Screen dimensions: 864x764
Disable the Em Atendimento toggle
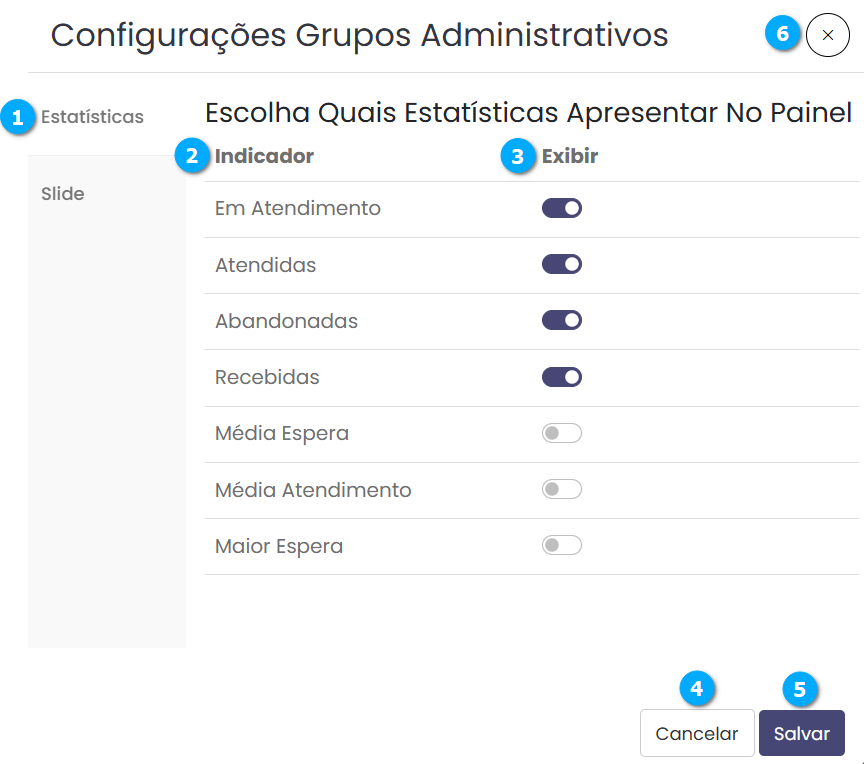pyautogui.click(x=562, y=208)
